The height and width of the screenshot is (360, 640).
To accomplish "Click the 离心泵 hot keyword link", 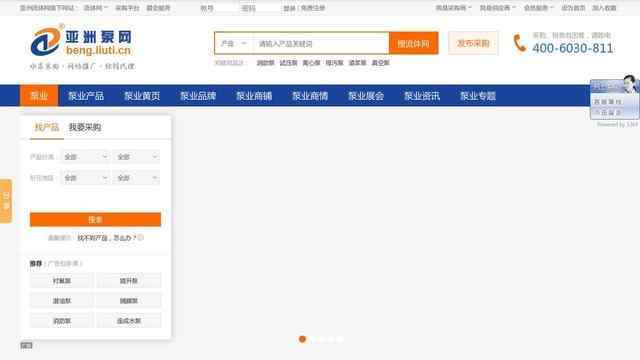I will pos(311,63).
